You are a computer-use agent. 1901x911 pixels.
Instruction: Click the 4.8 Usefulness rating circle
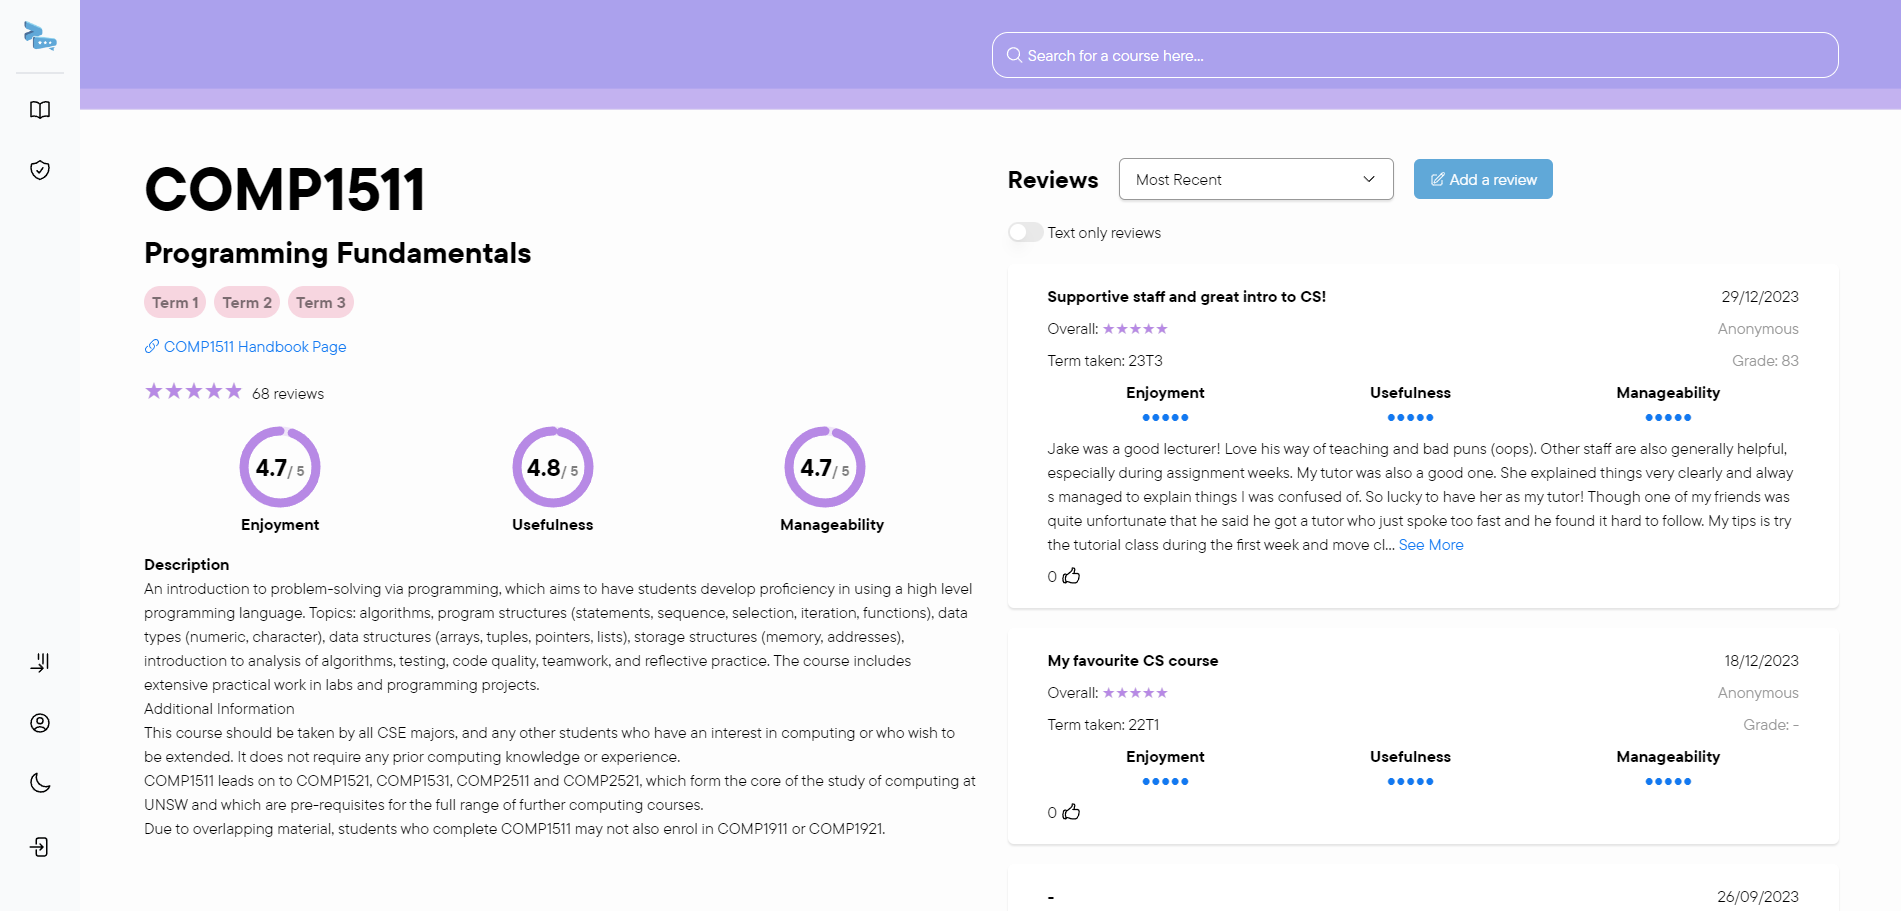click(x=552, y=467)
